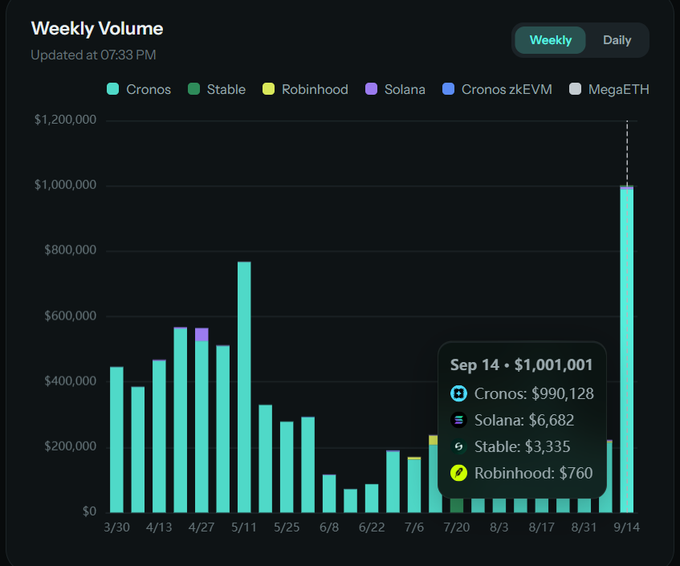Select the 7/6 weekly bar
Viewport: 680px width, 566px height.
tap(414, 485)
